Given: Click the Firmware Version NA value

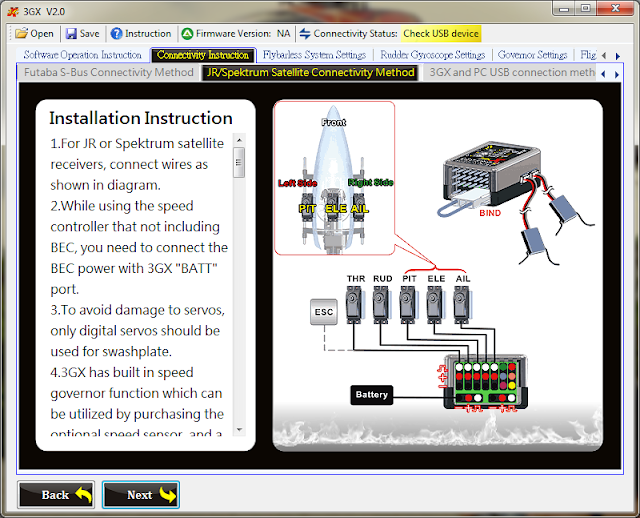Looking at the screenshot, I should coord(283,33).
